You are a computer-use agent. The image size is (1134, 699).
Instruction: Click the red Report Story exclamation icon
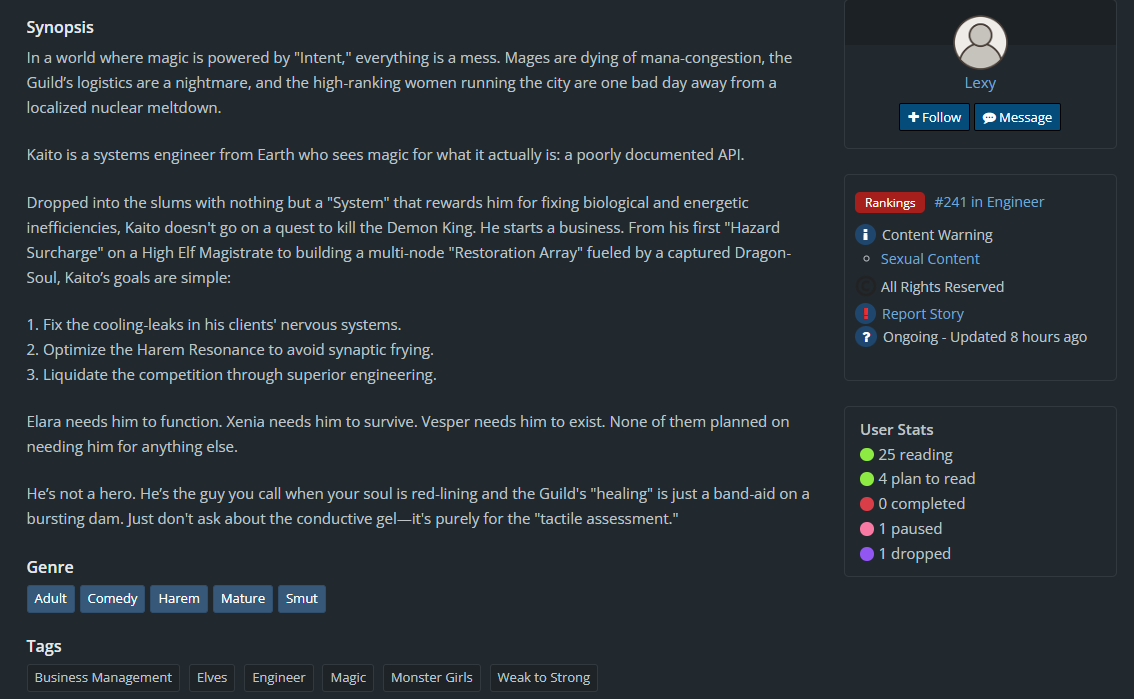(x=866, y=313)
